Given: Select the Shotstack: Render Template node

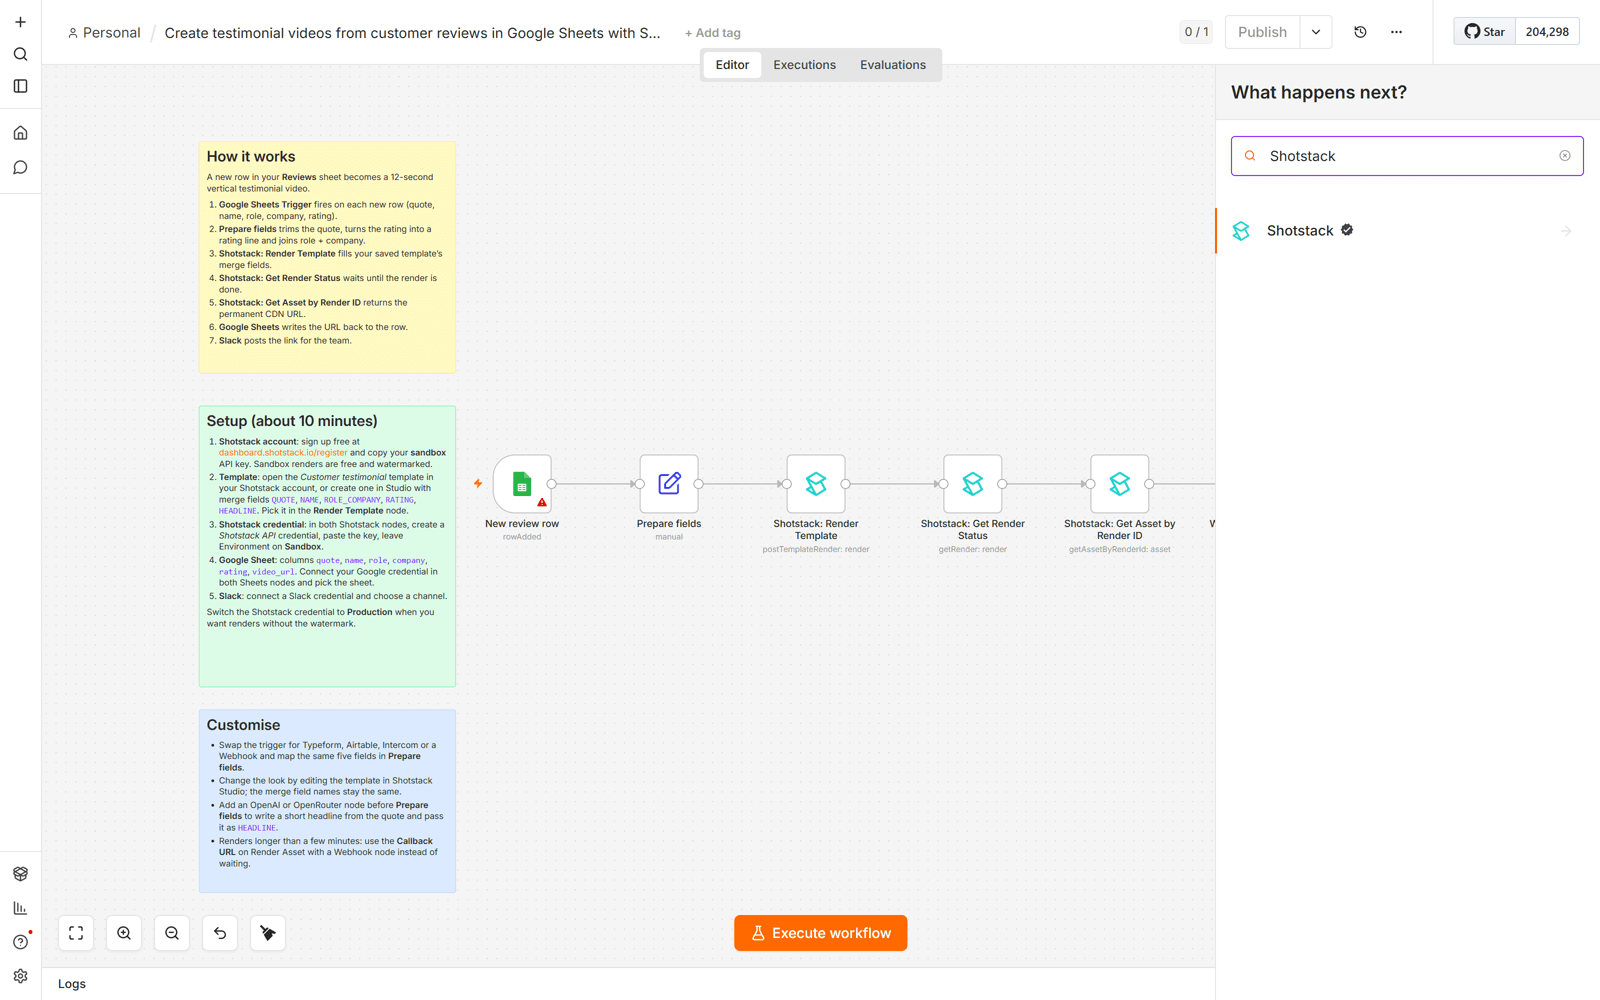Looking at the screenshot, I should 816,484.
